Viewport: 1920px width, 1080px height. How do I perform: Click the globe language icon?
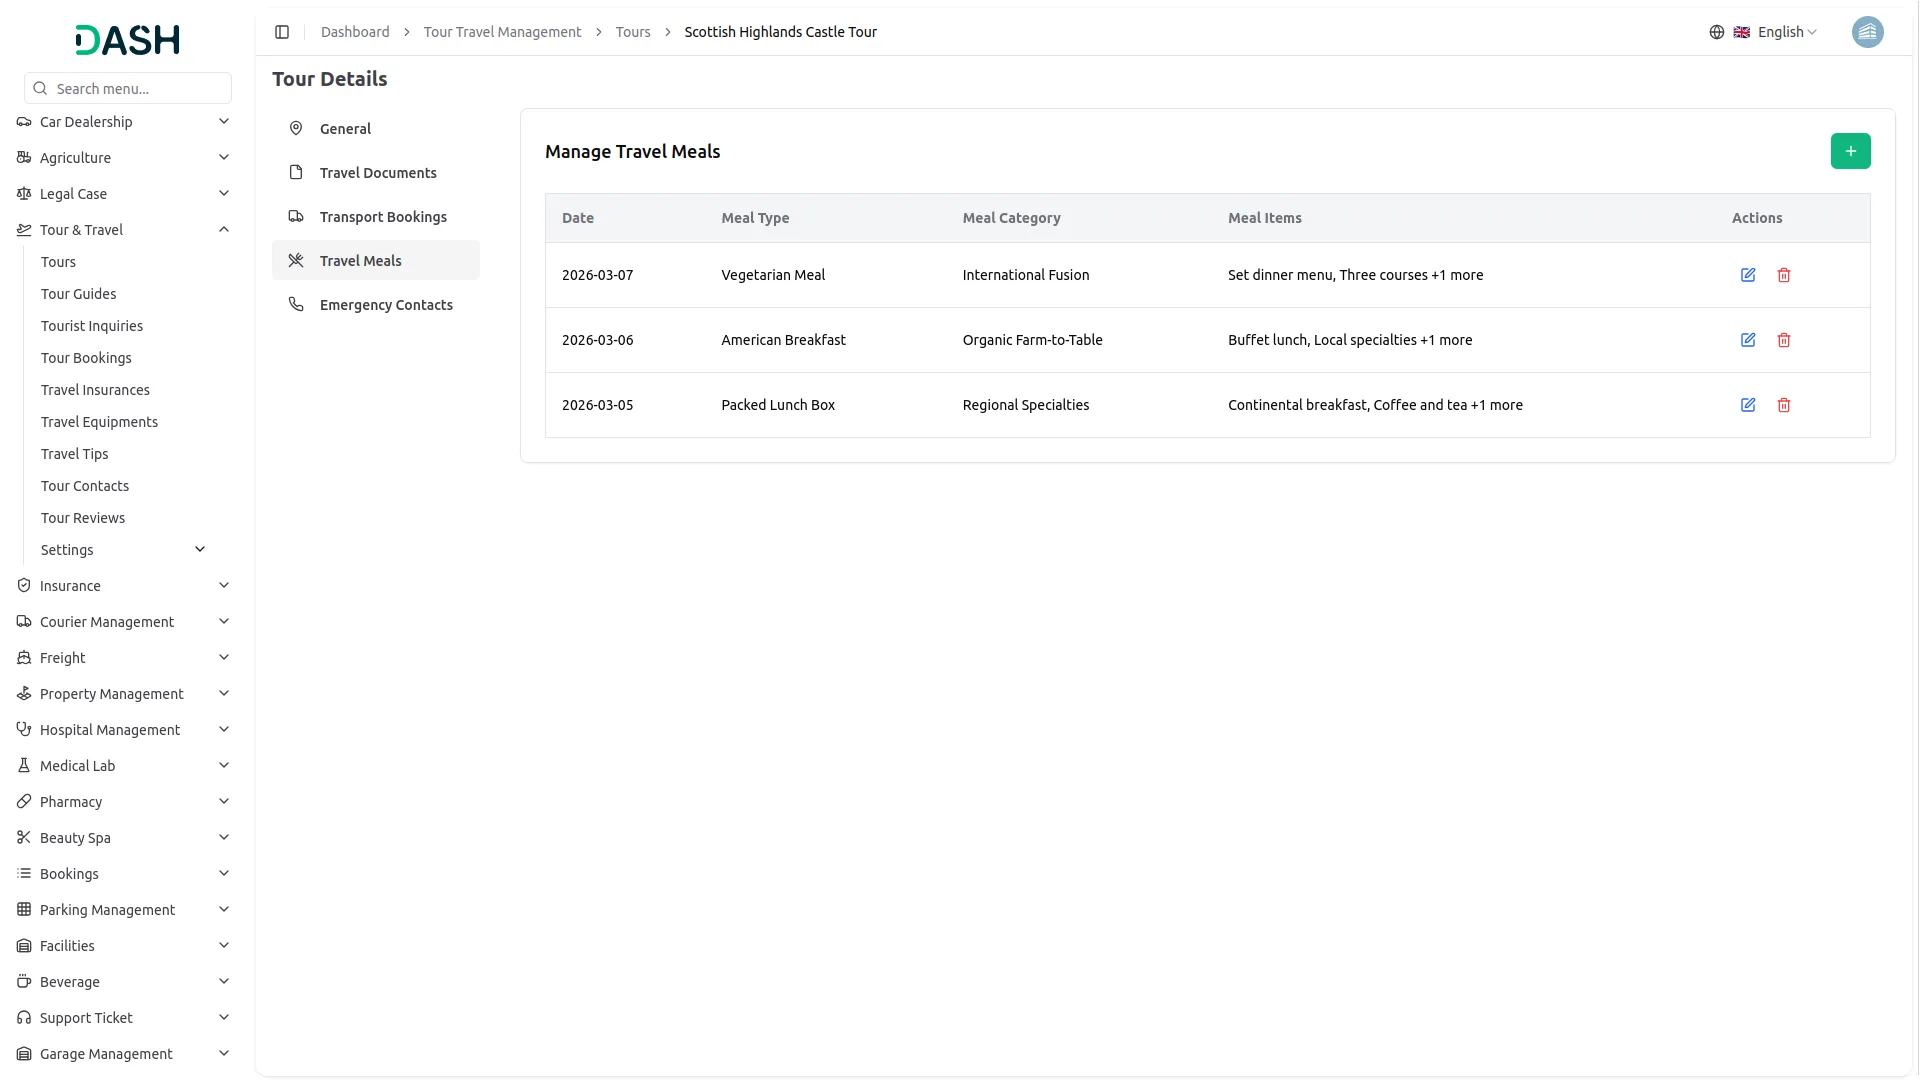pyautogui.click(x=1717, y=32)
